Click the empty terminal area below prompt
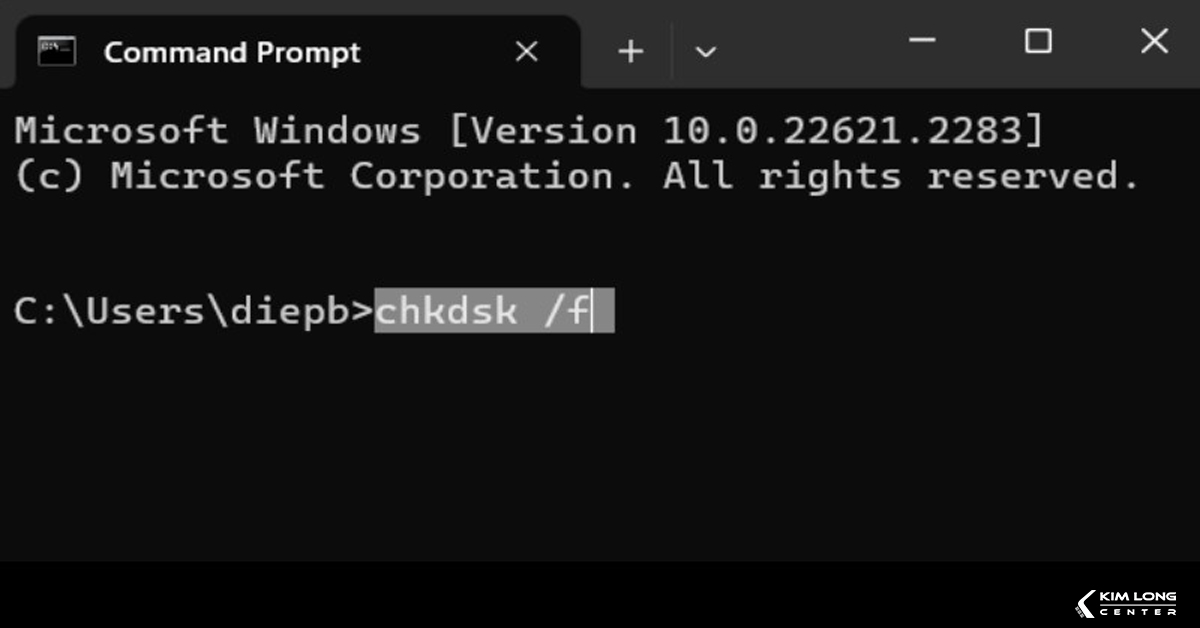1200x628 pixels. (600, 450)
